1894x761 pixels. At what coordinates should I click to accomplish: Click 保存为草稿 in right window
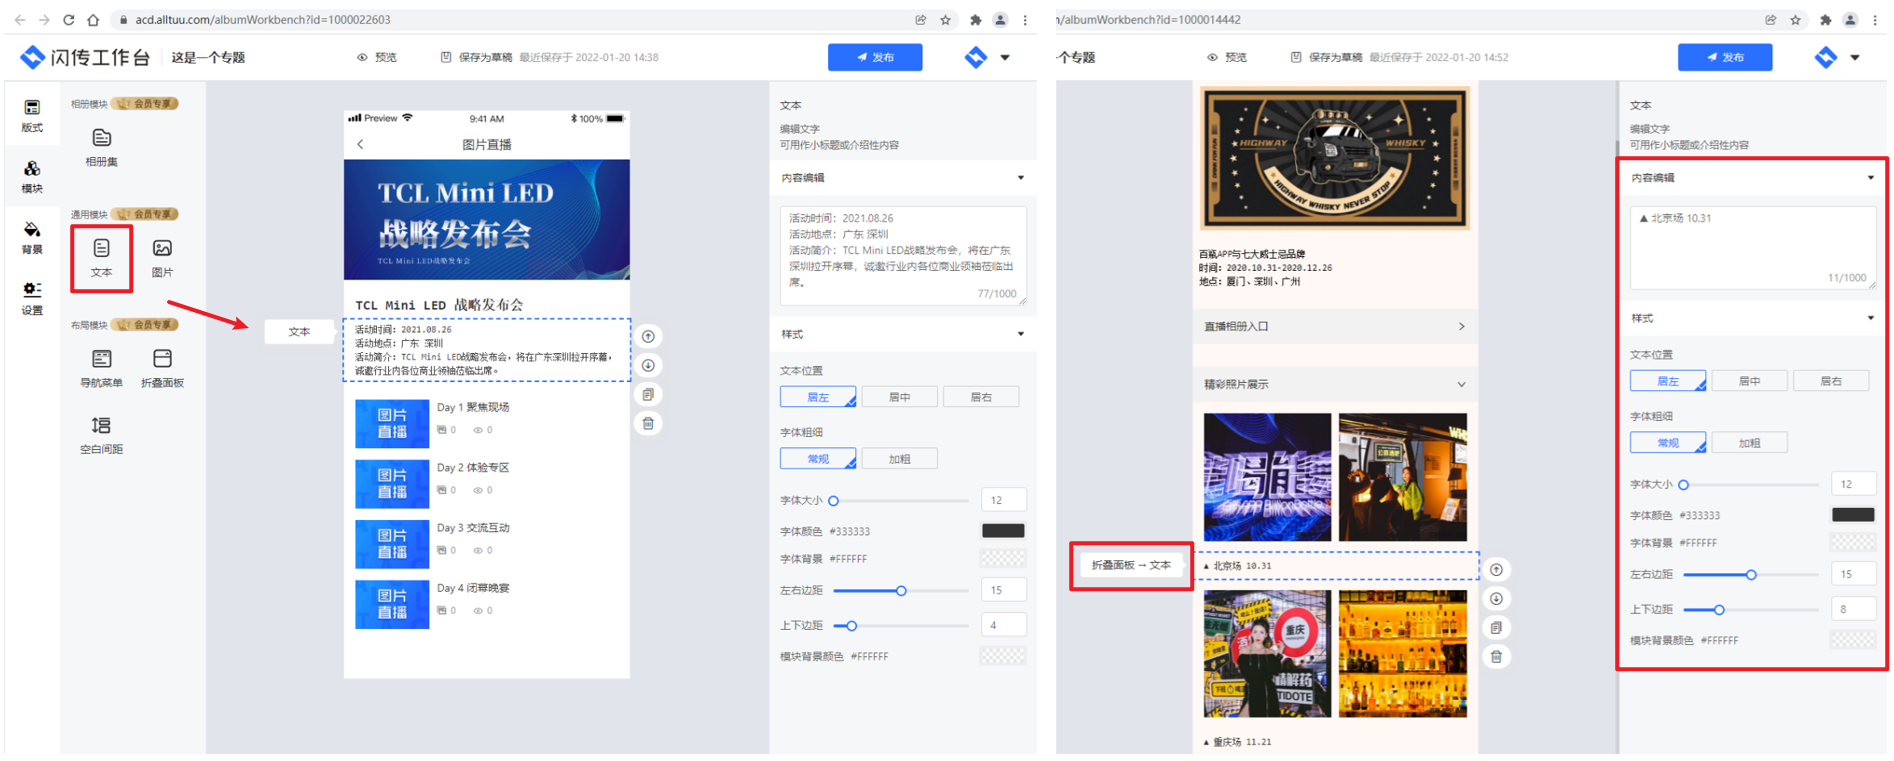(1325, 58)
